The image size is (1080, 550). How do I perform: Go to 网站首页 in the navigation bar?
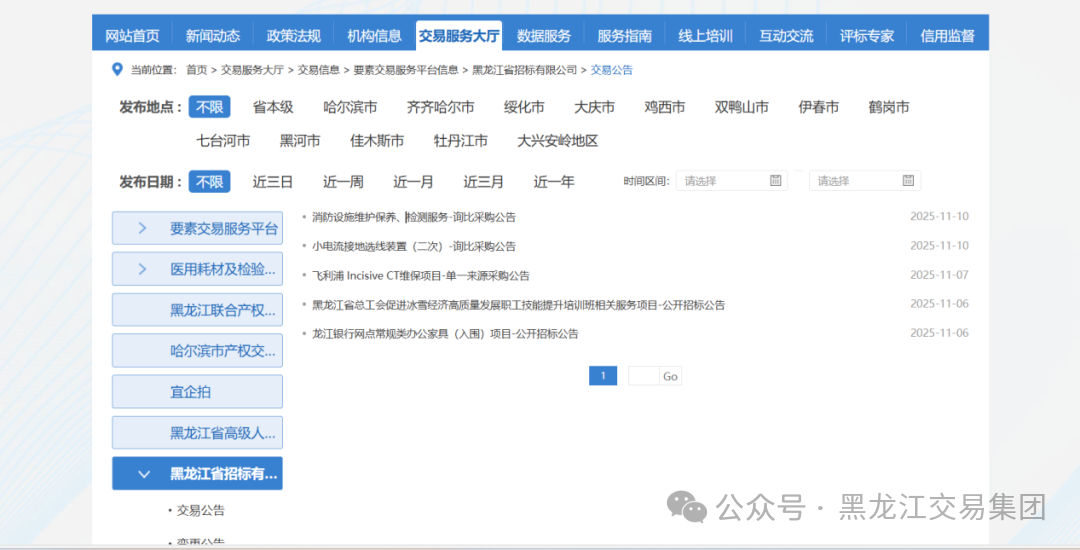click(x=132, y=35)
